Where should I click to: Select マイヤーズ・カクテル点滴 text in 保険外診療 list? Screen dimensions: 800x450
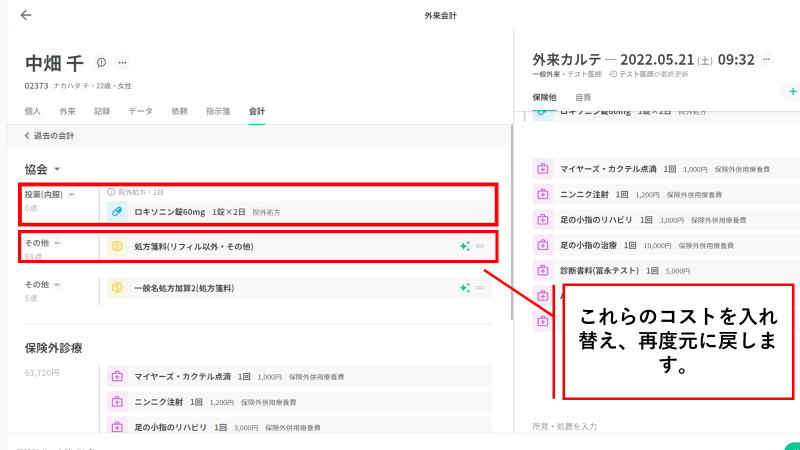[183, 377]
